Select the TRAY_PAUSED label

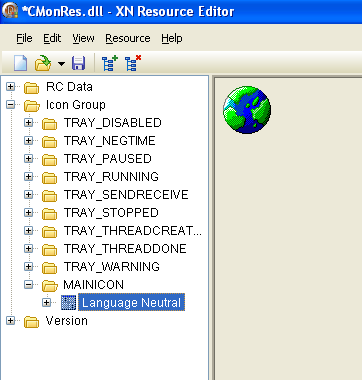[108, 159]
